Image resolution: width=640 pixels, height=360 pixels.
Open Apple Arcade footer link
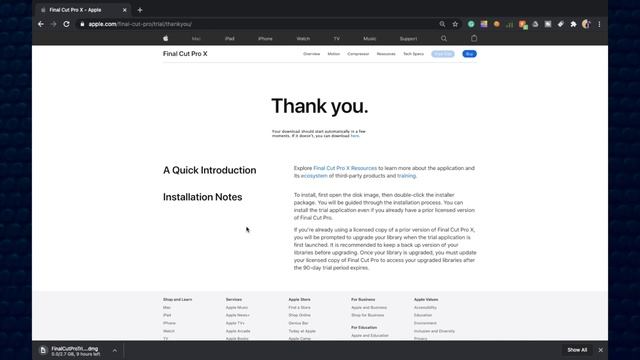(238, 331)
